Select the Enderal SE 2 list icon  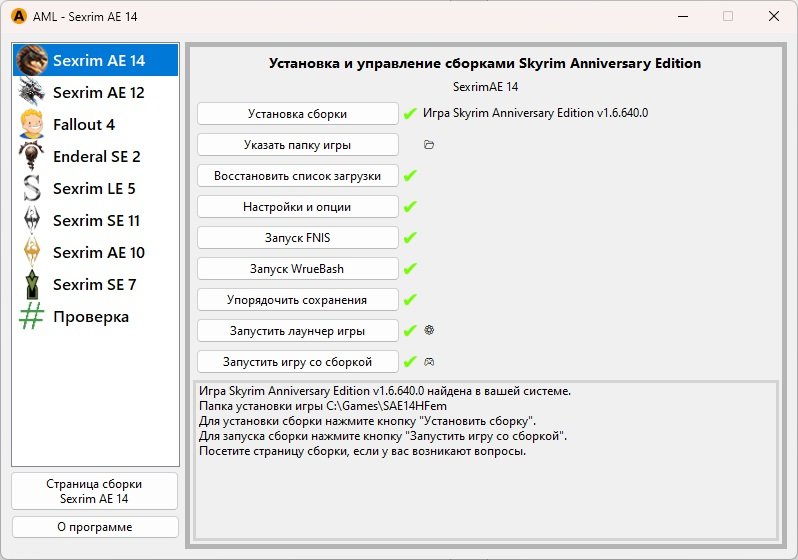(32, 157)
